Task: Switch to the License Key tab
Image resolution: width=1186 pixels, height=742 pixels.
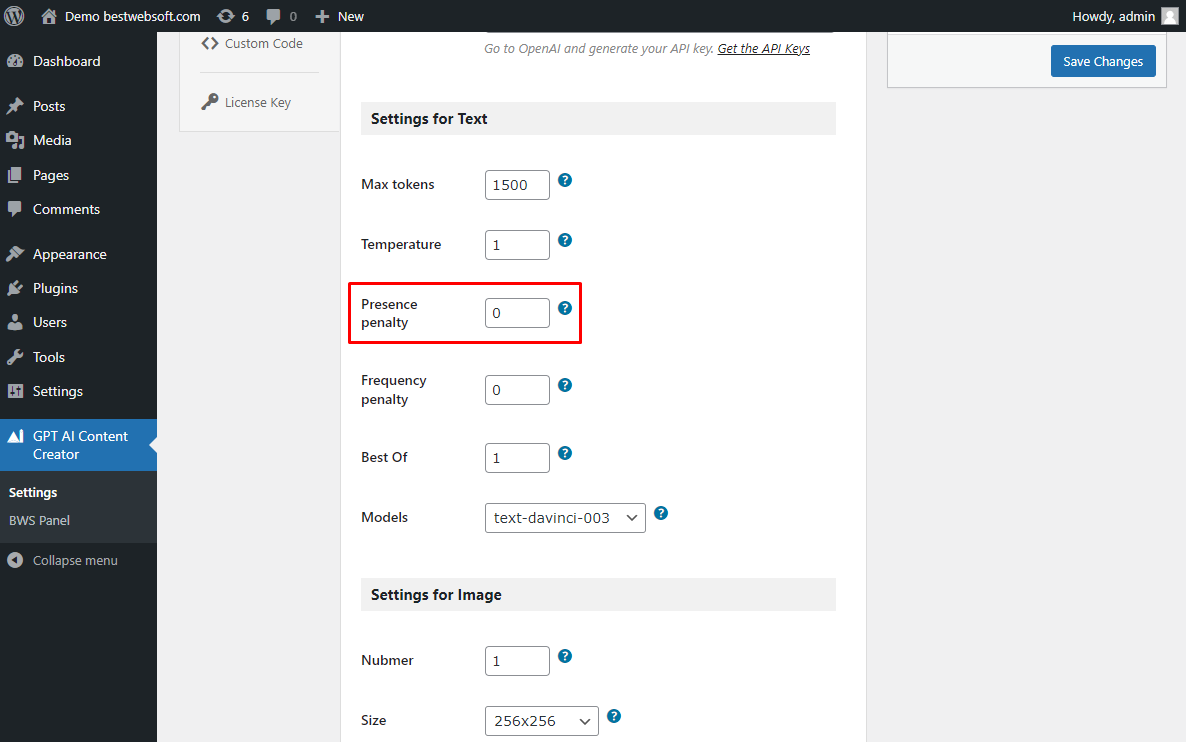Action: tap(259, 102)
